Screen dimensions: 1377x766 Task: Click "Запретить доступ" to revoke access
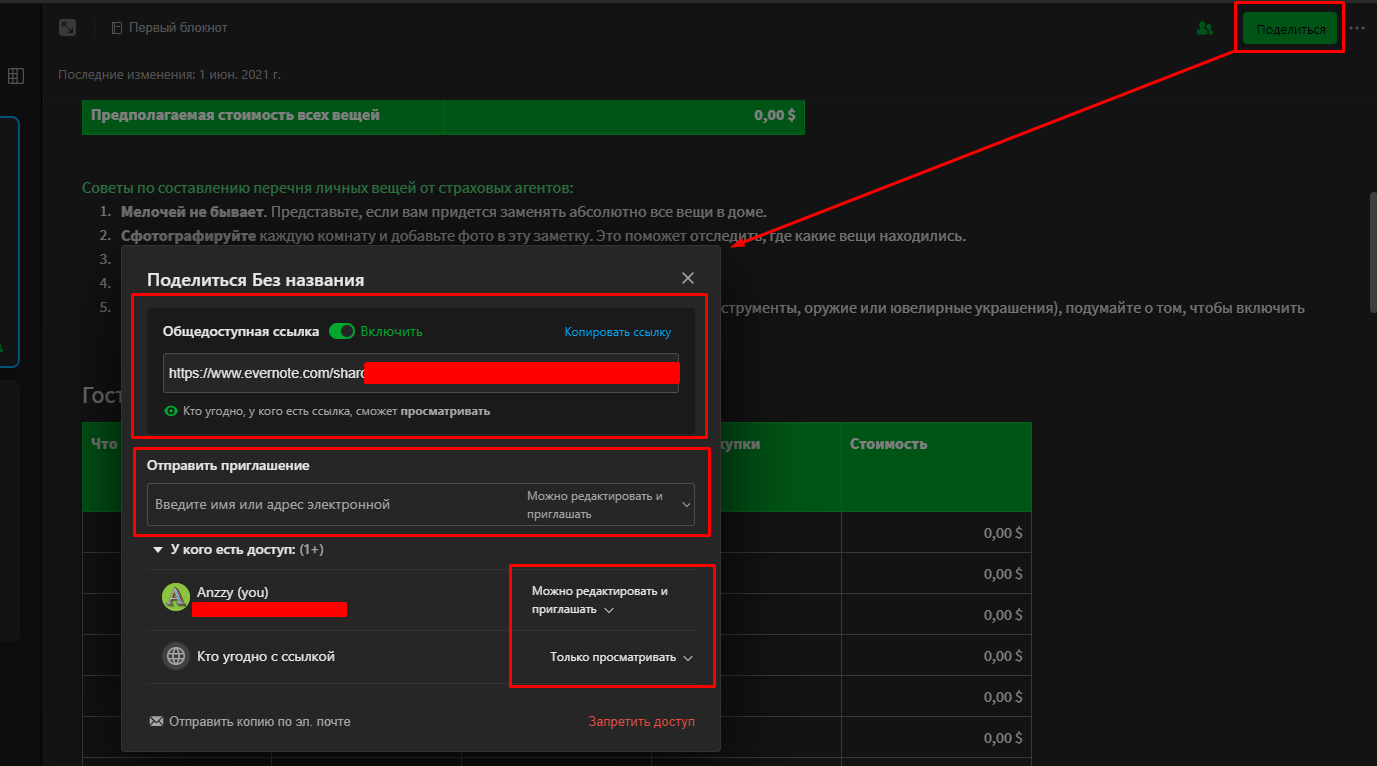point(641,720)
